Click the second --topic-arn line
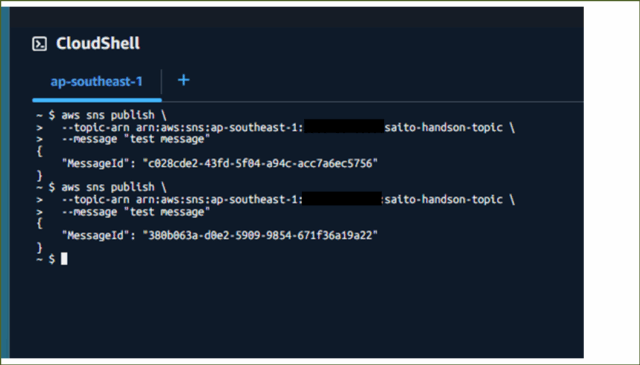Image resolution: width=640 pixels, height=365 pixels. click(x=288, y=200)
